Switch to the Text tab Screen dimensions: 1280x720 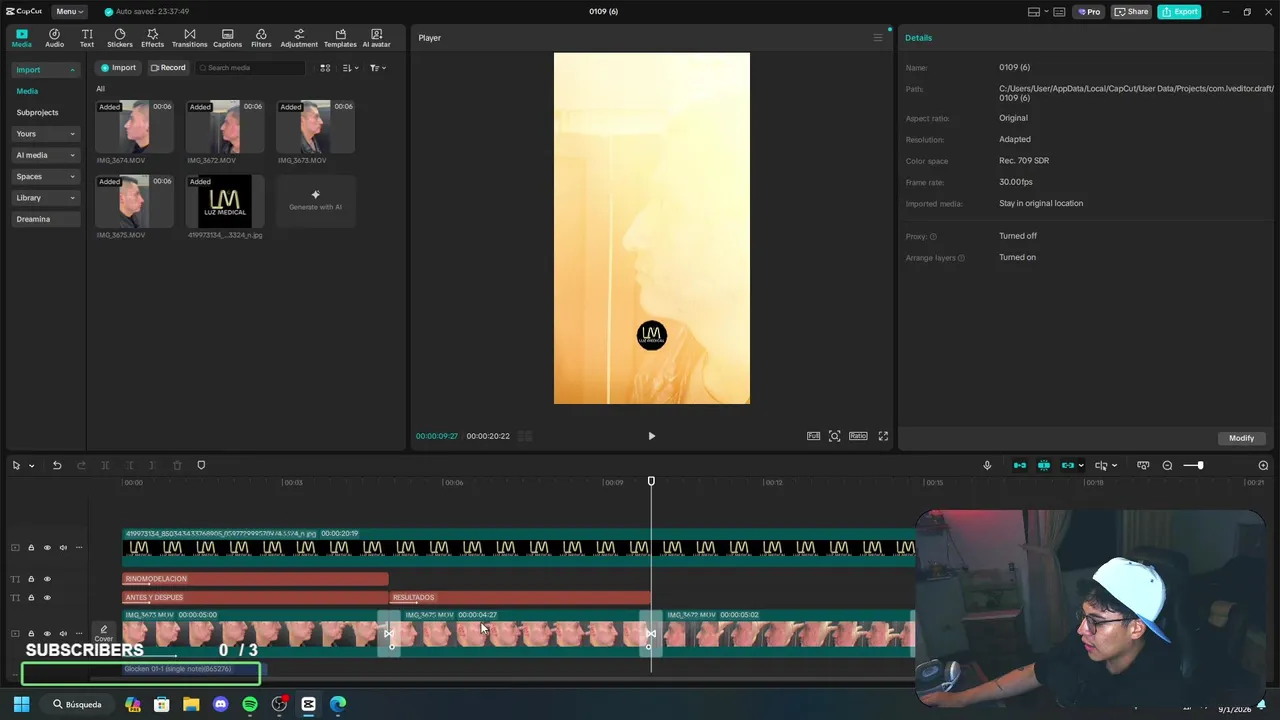(87, 38)
